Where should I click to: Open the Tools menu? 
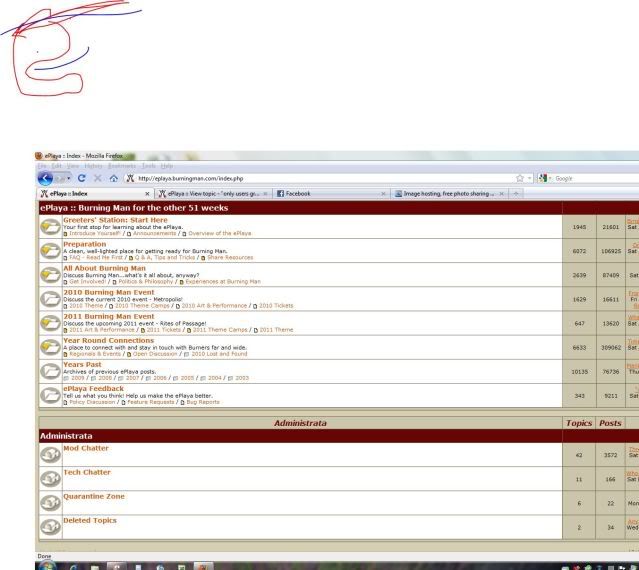click(148, 166)
